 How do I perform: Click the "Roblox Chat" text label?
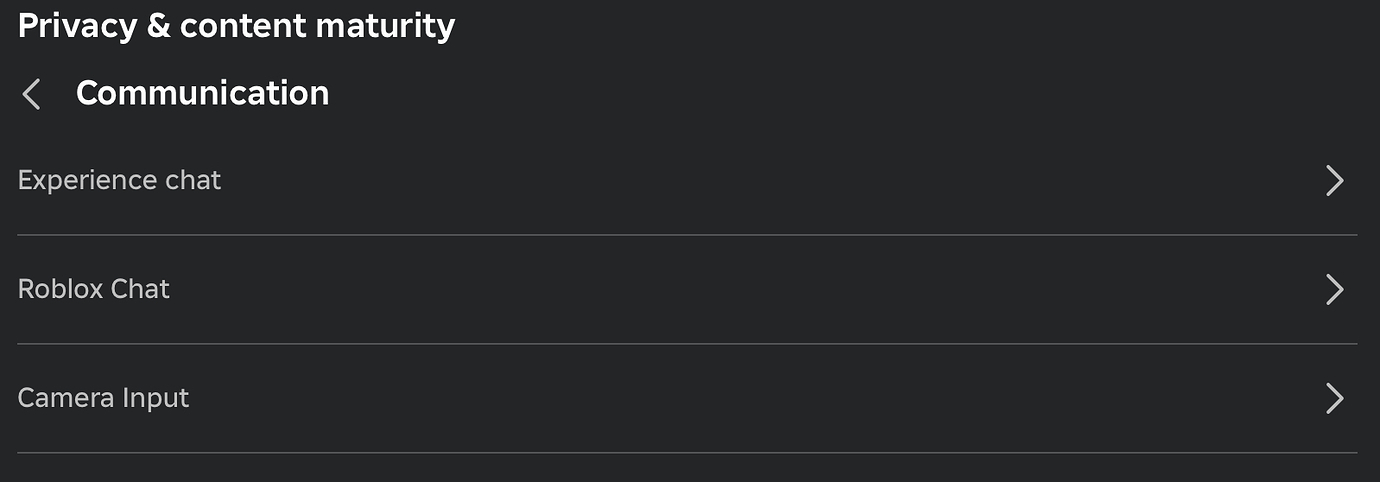tap(94, 289)
